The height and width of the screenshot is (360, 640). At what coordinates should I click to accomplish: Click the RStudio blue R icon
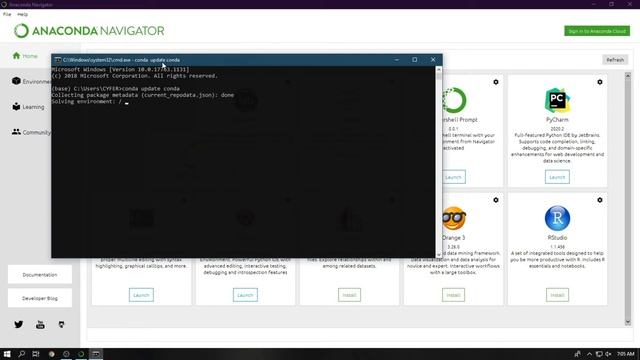pyautogui.click(x=557, y=218)
